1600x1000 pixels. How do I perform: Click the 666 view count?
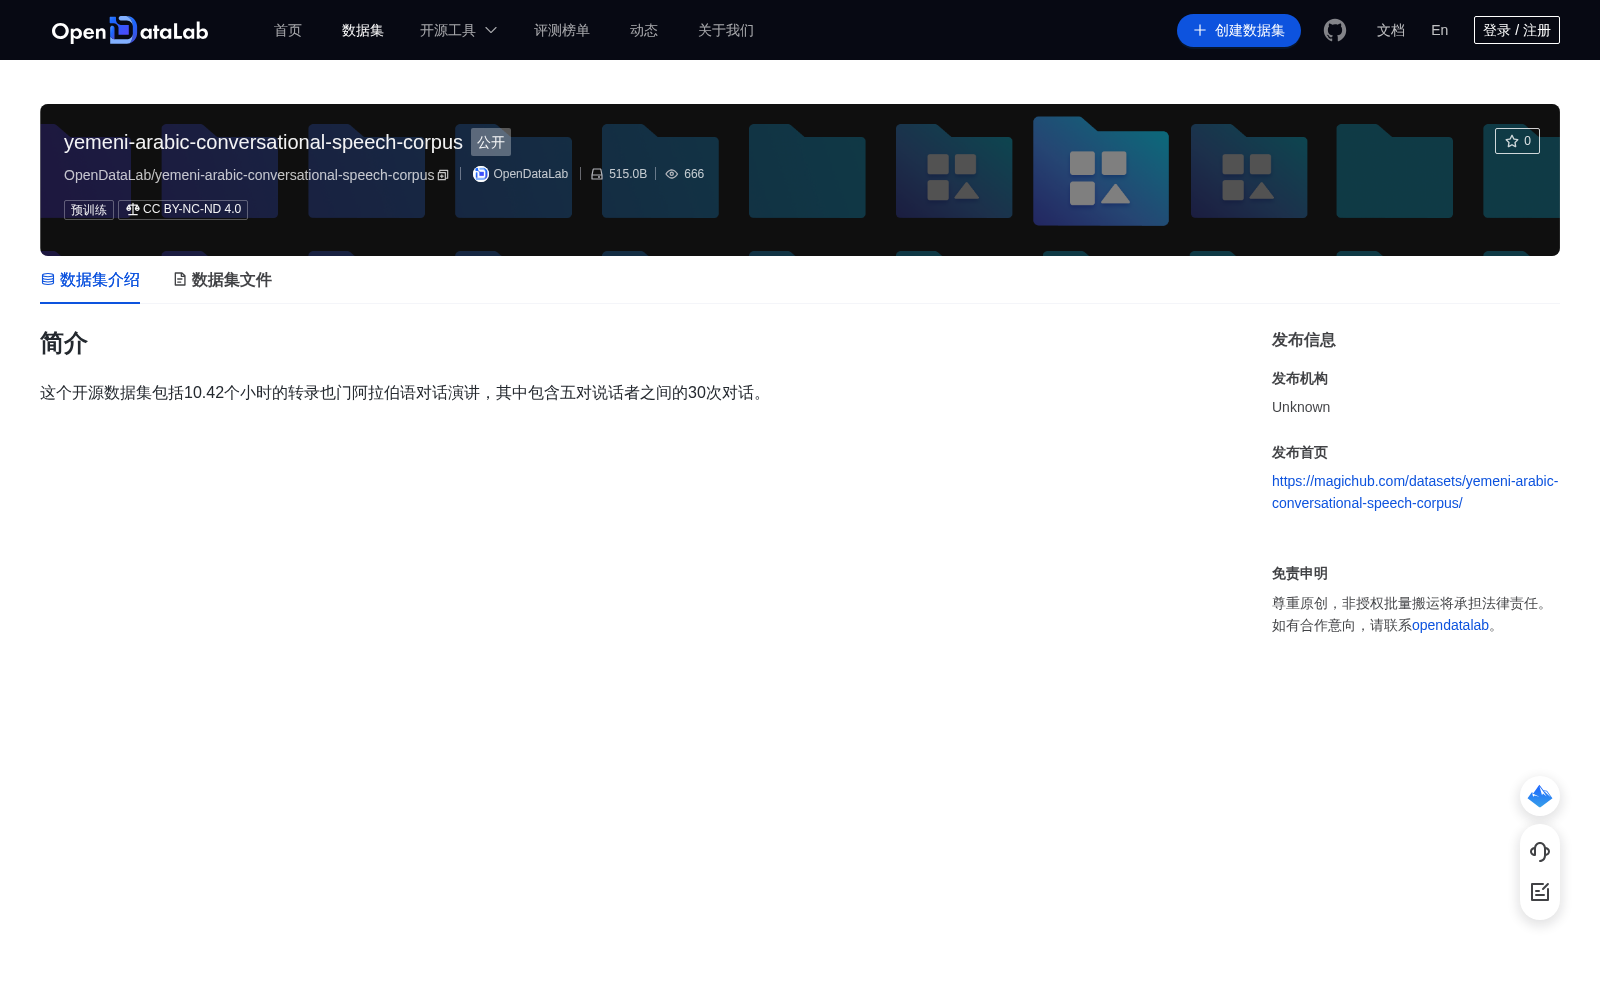[x=694, y=174]
